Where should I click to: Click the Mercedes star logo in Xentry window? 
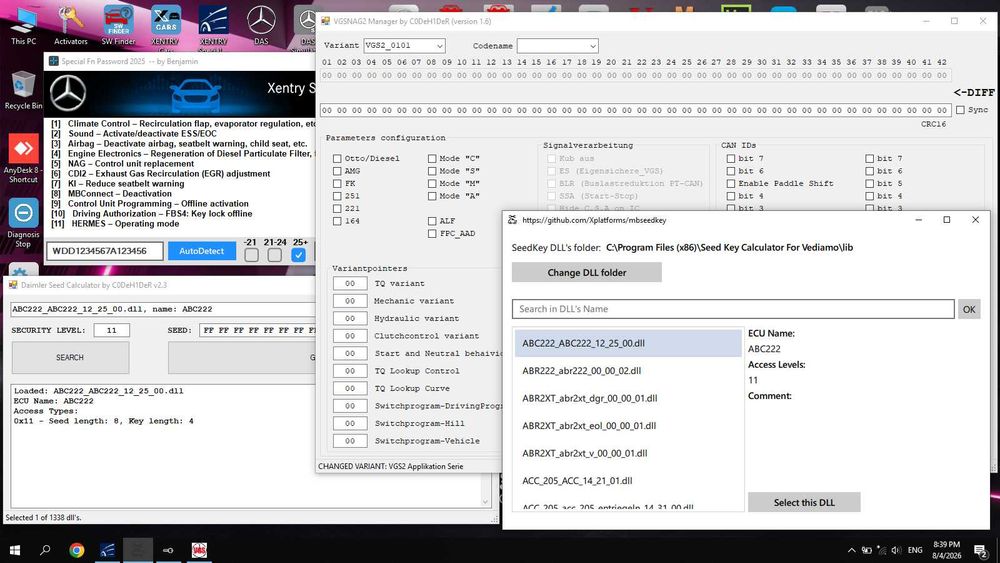click(68, 93)
